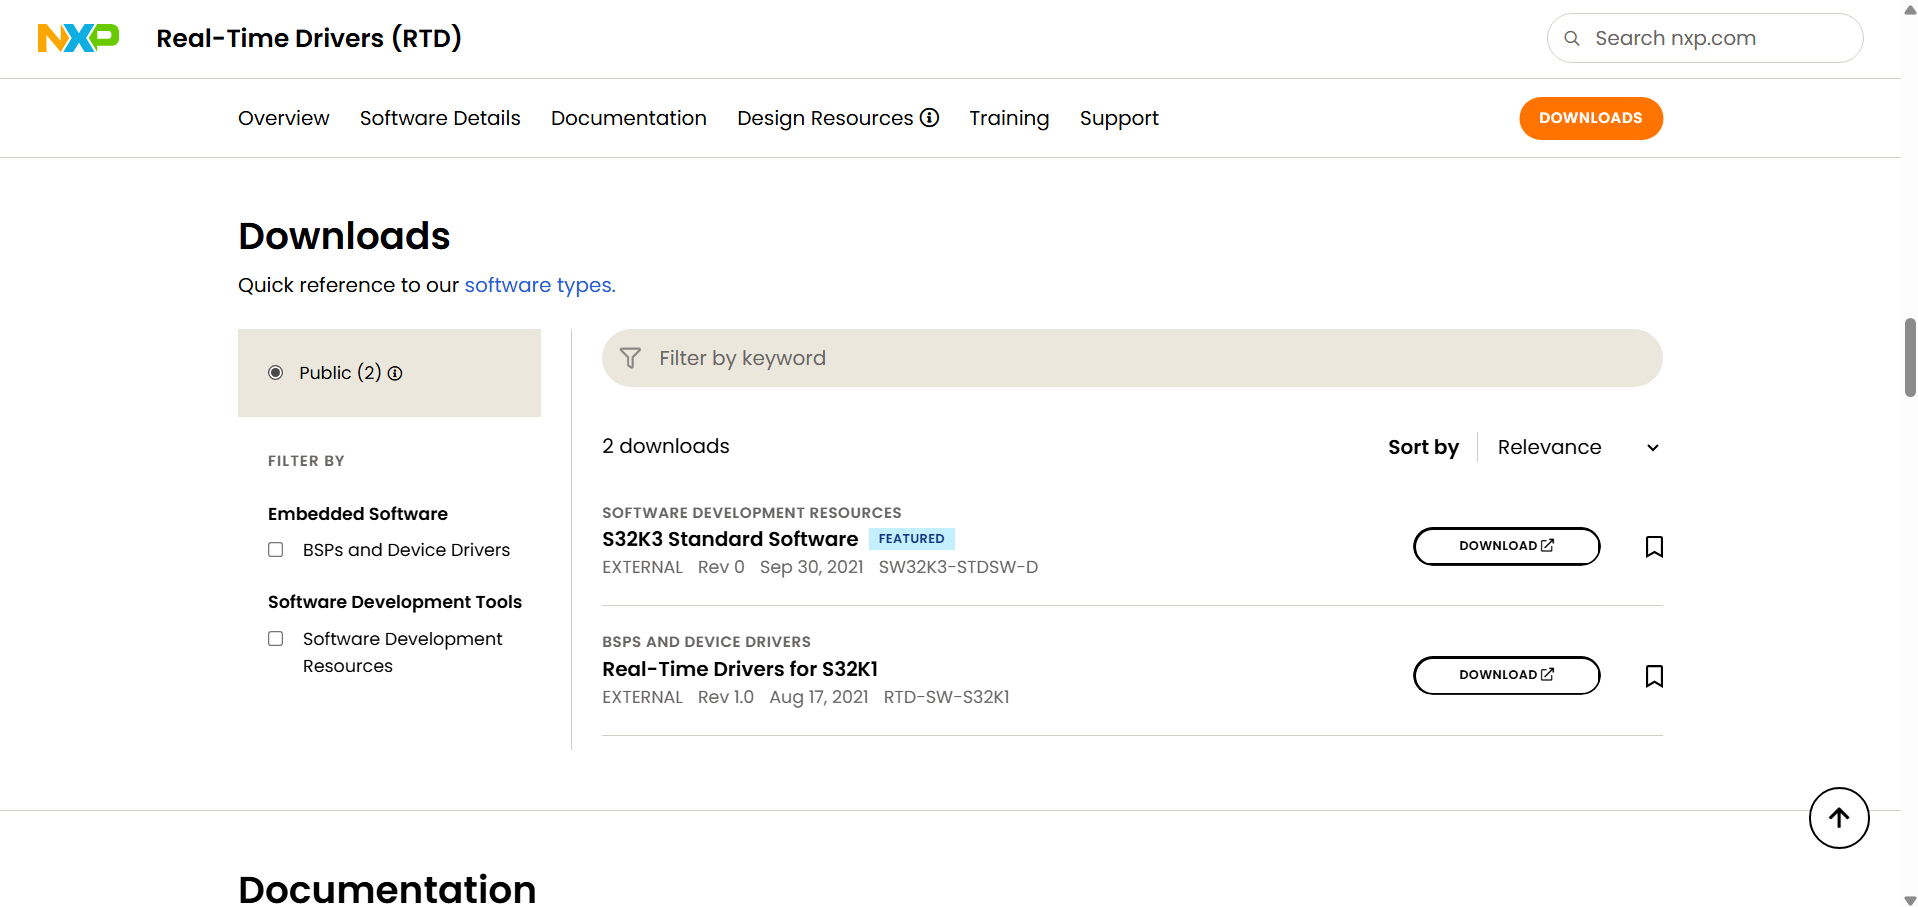Click the filter funnel icon
The image size is (1918, 907).
pos(630,358)
